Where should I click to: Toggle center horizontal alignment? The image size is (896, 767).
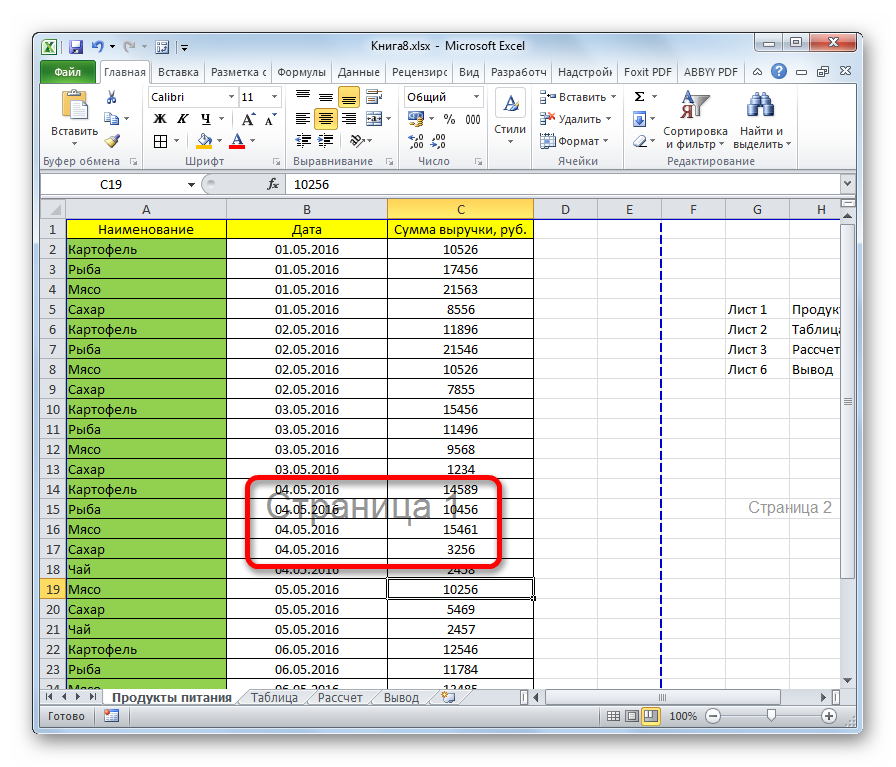click(326, 119)
